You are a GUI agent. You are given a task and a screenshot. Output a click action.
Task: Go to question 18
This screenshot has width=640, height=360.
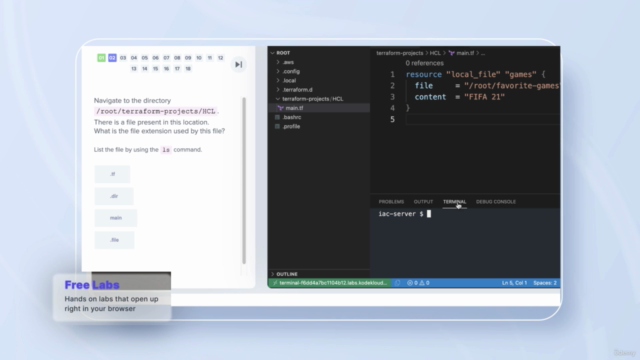pos(188,69)
